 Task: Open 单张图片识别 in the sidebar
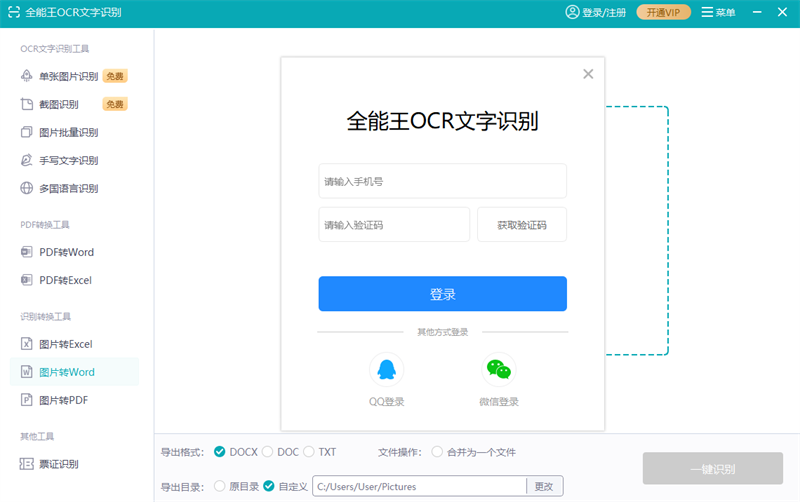coord(68,76)
